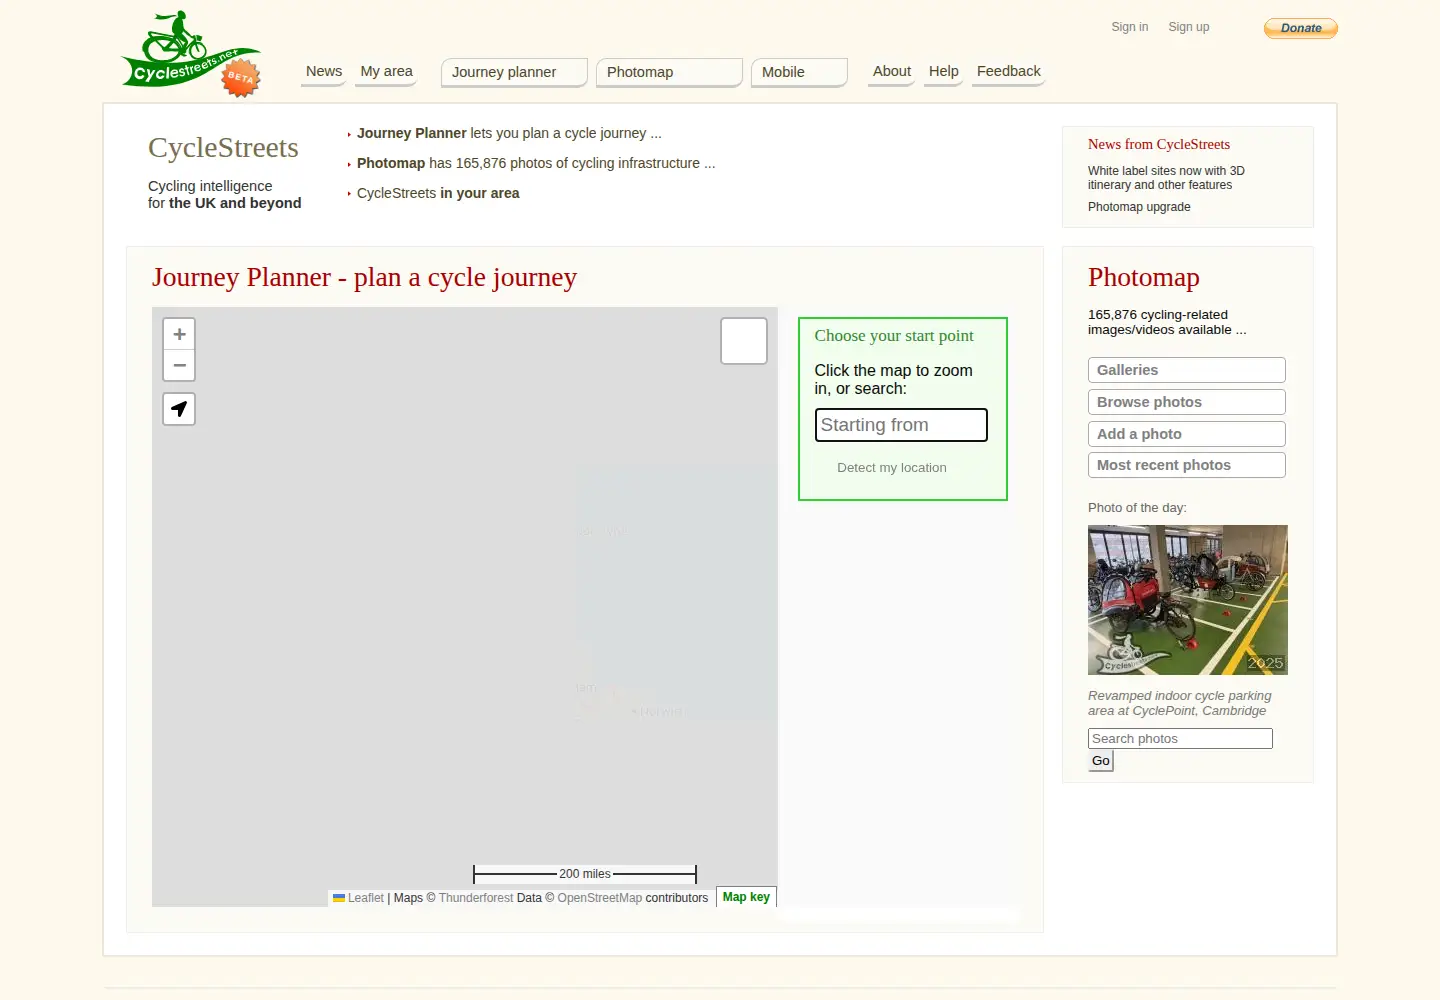Click CycleStreets in your area link
Image resolution: width=1440 pixels, height=1000 pixels.
click(x=438, y=193)
